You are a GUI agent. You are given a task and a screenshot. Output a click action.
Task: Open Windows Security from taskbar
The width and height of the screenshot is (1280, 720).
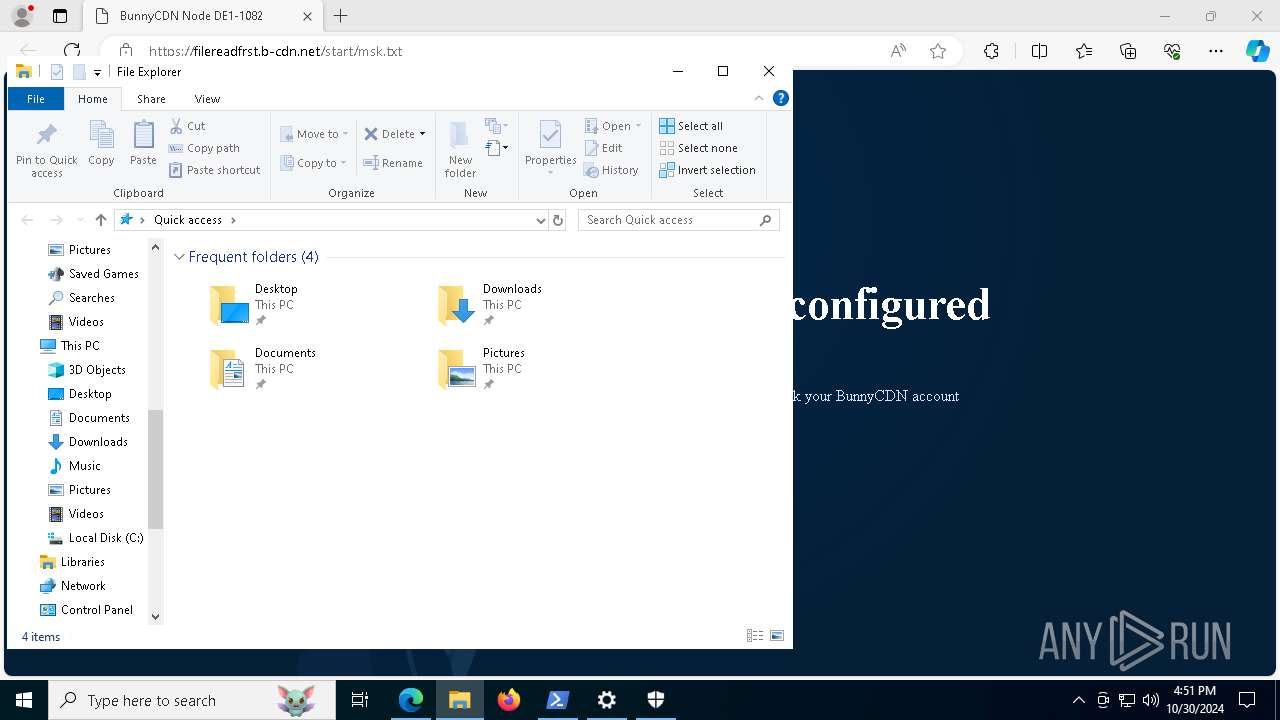656,700
